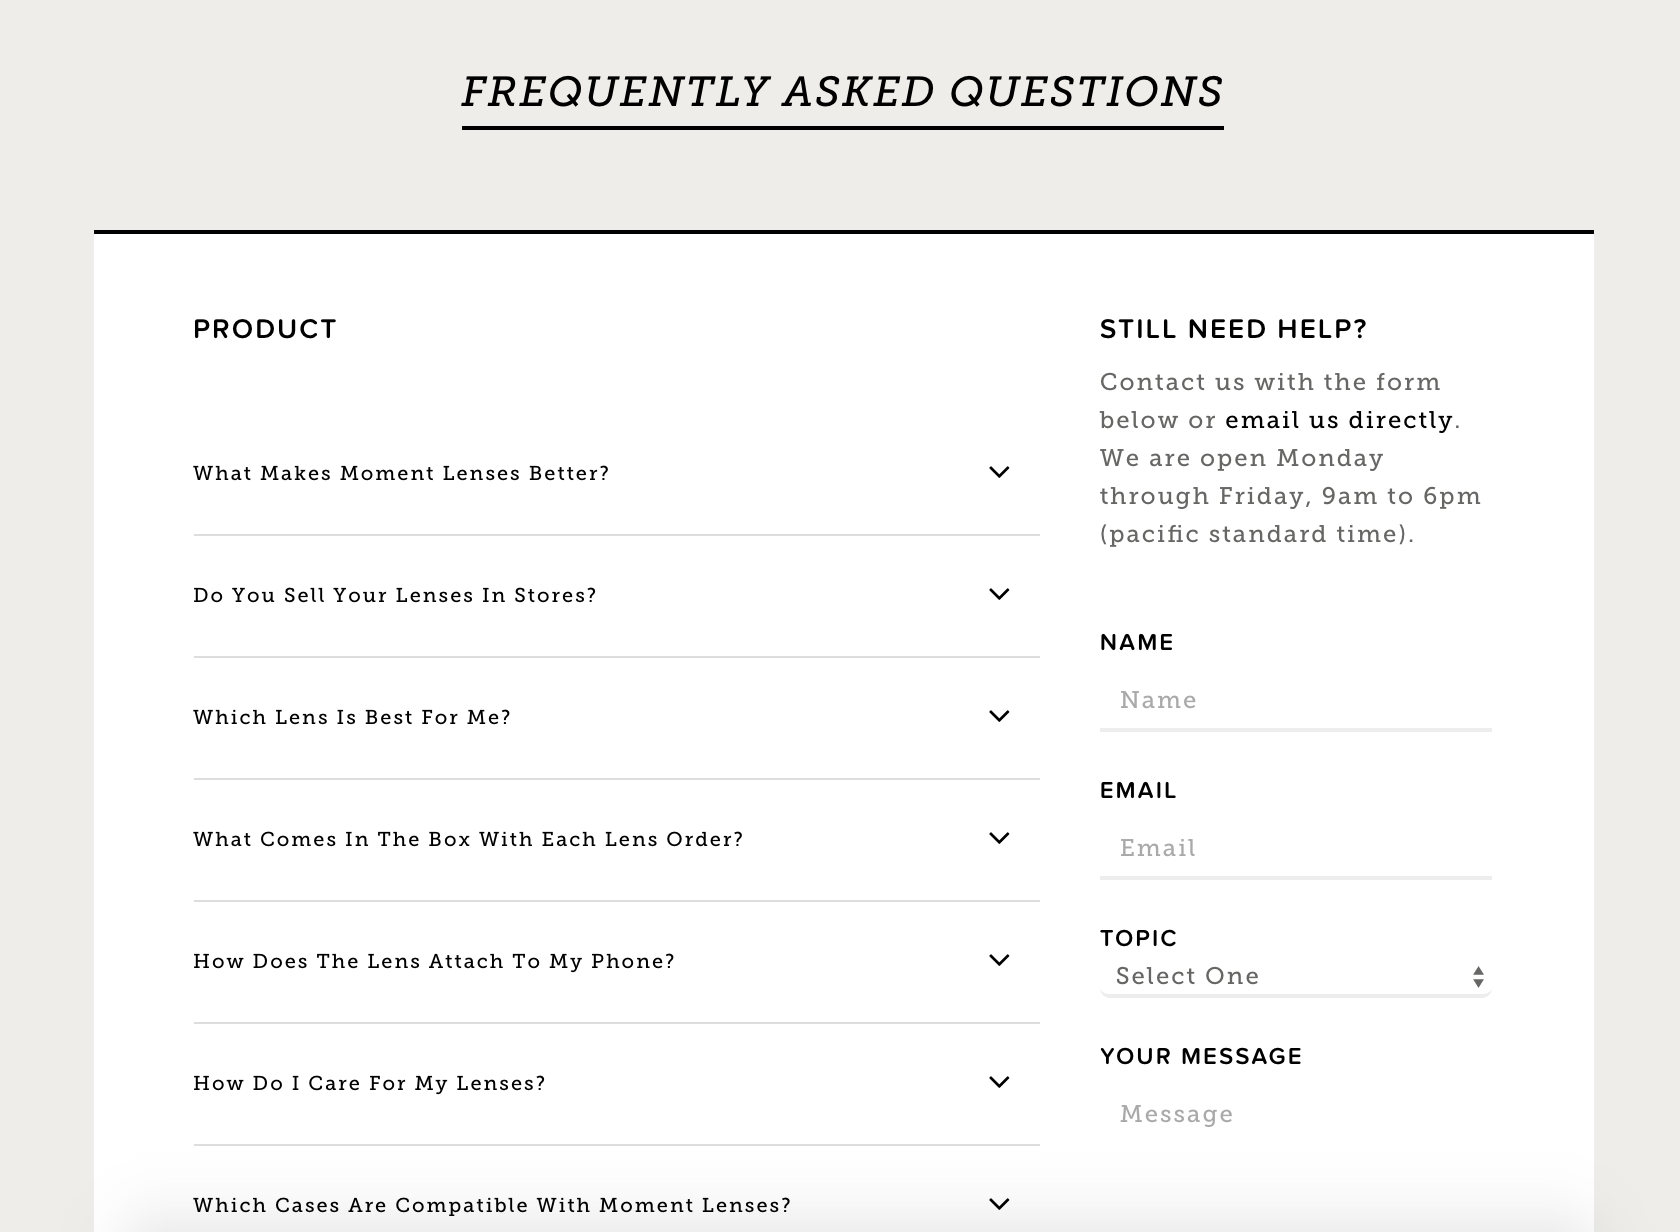Screen dimensions: 1680x1232
Task: Click 'What Comes In The Box With Each Lens Order?'
Action: (x=468, y=839)
